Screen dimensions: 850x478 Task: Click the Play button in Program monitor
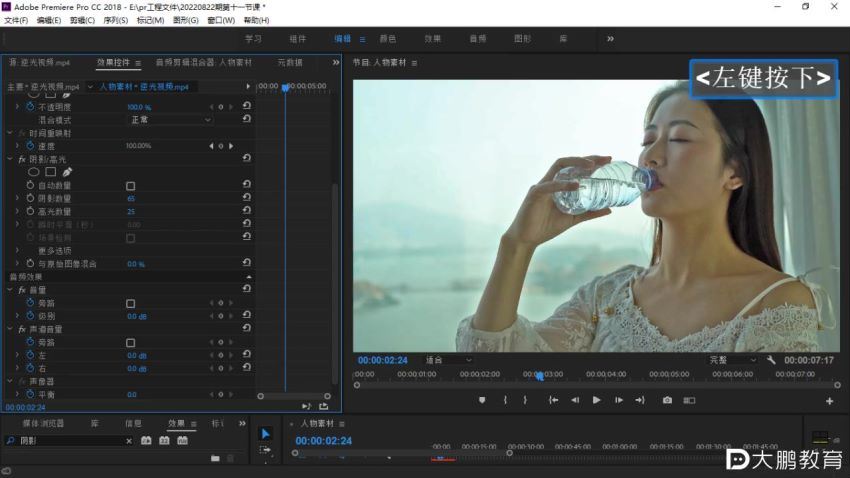[597, 400]
